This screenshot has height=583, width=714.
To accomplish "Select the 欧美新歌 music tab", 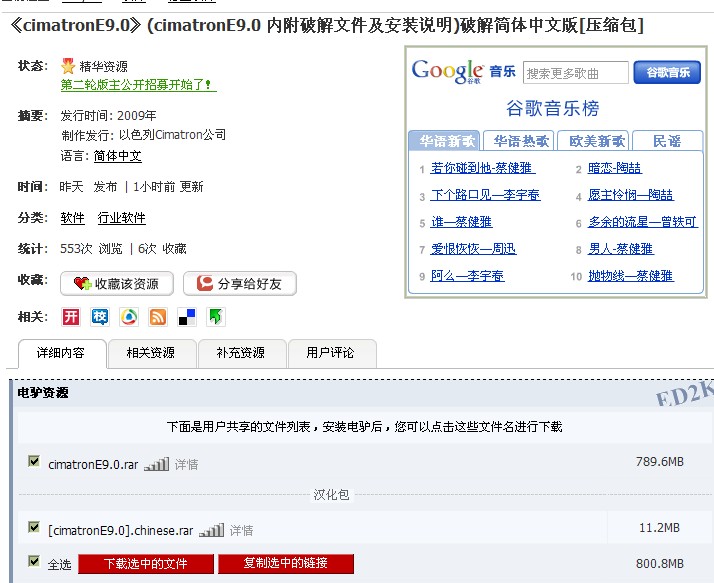I will 593,141.
